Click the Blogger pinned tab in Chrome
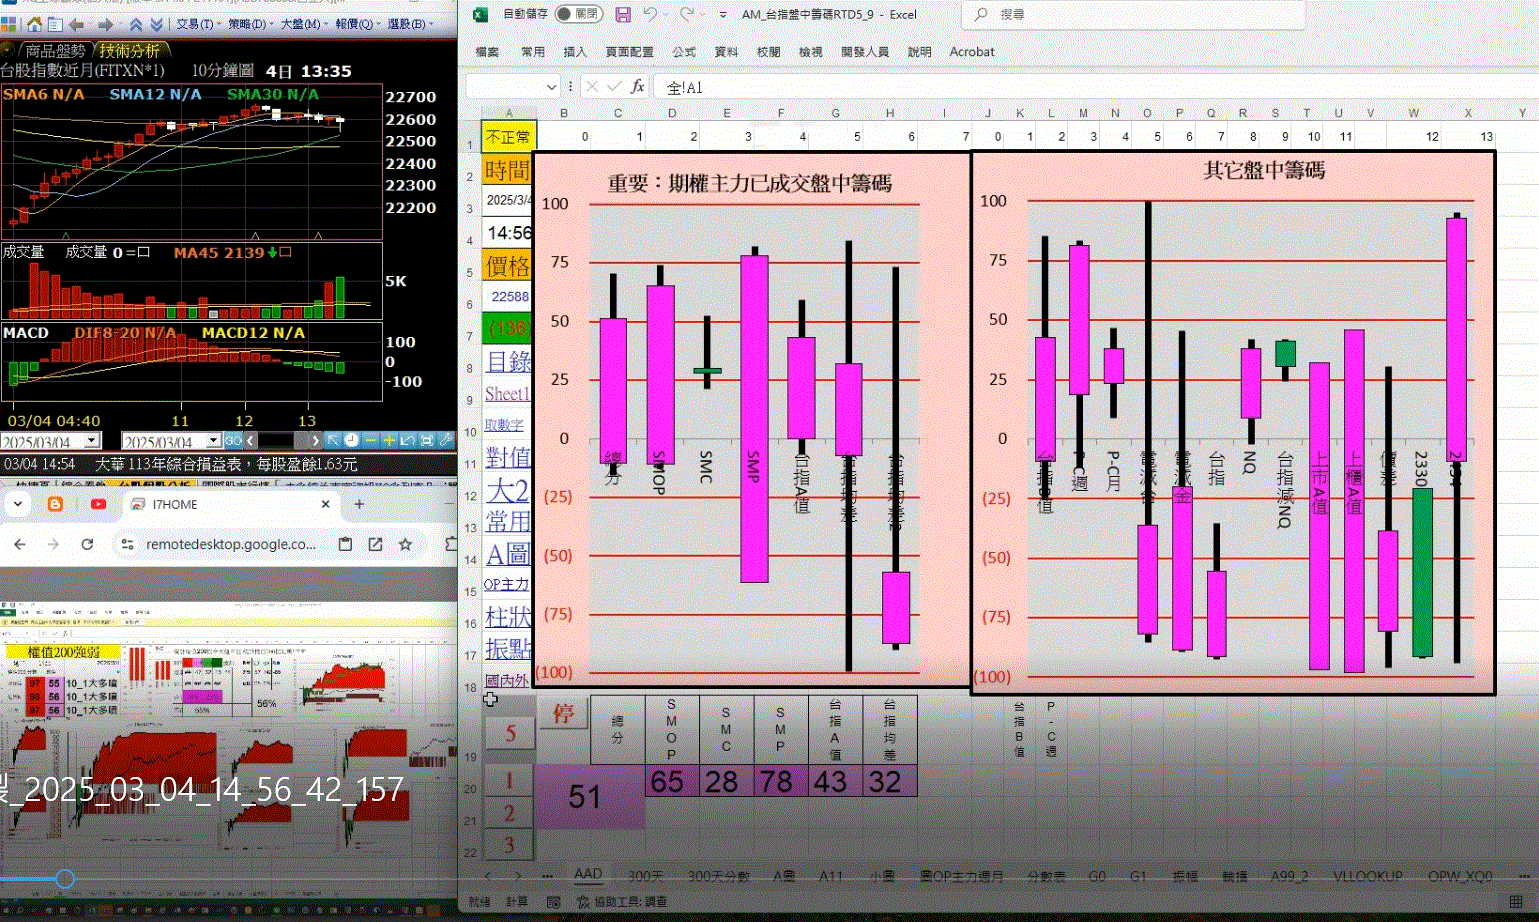This screenshot has width=1539, height=922. (x=55, y=504)
